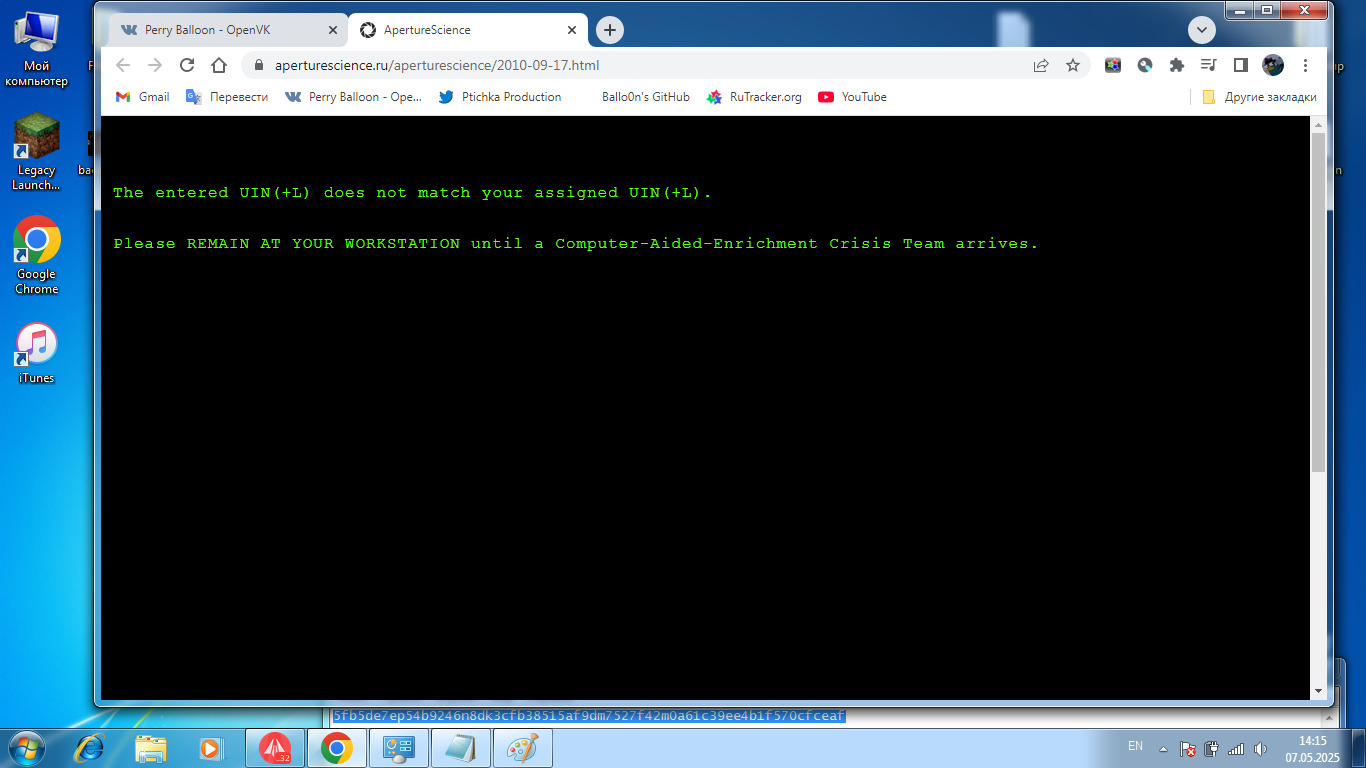
Task: Open the YouTube bookmark
Action: [x=853, y=97]
